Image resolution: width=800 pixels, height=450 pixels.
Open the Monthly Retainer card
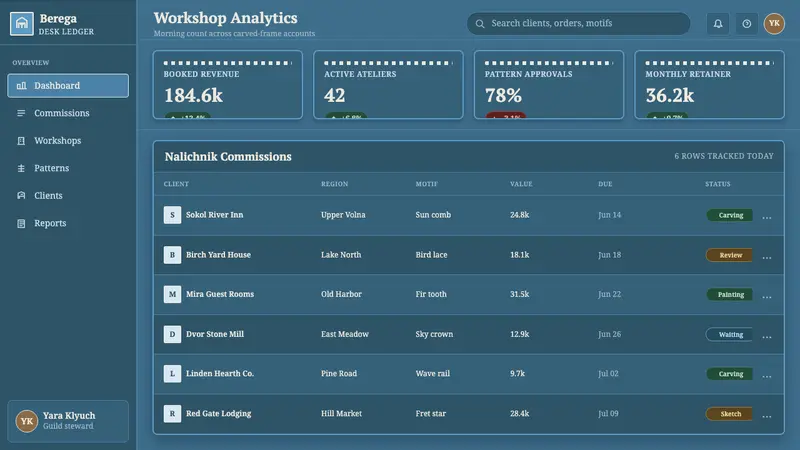pos(710,85)
